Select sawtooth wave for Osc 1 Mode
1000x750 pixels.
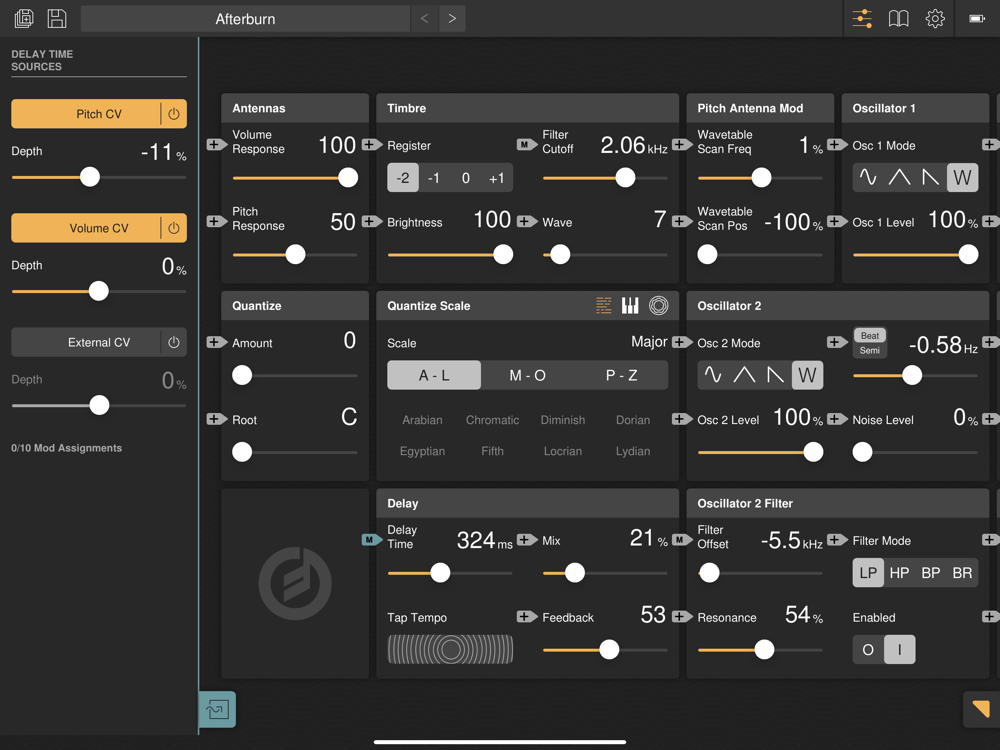point(930,177)
